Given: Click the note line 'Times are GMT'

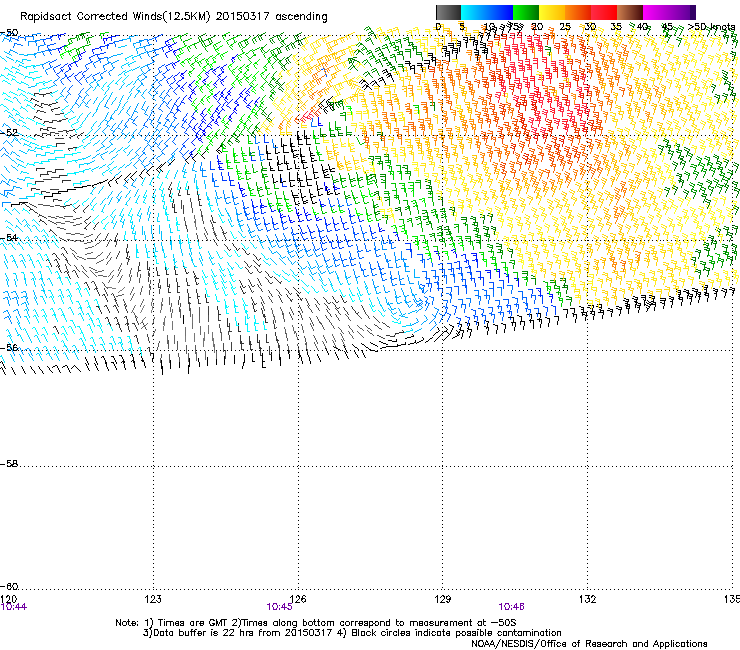Looking at the screenshot, I should tap(193, 623).
